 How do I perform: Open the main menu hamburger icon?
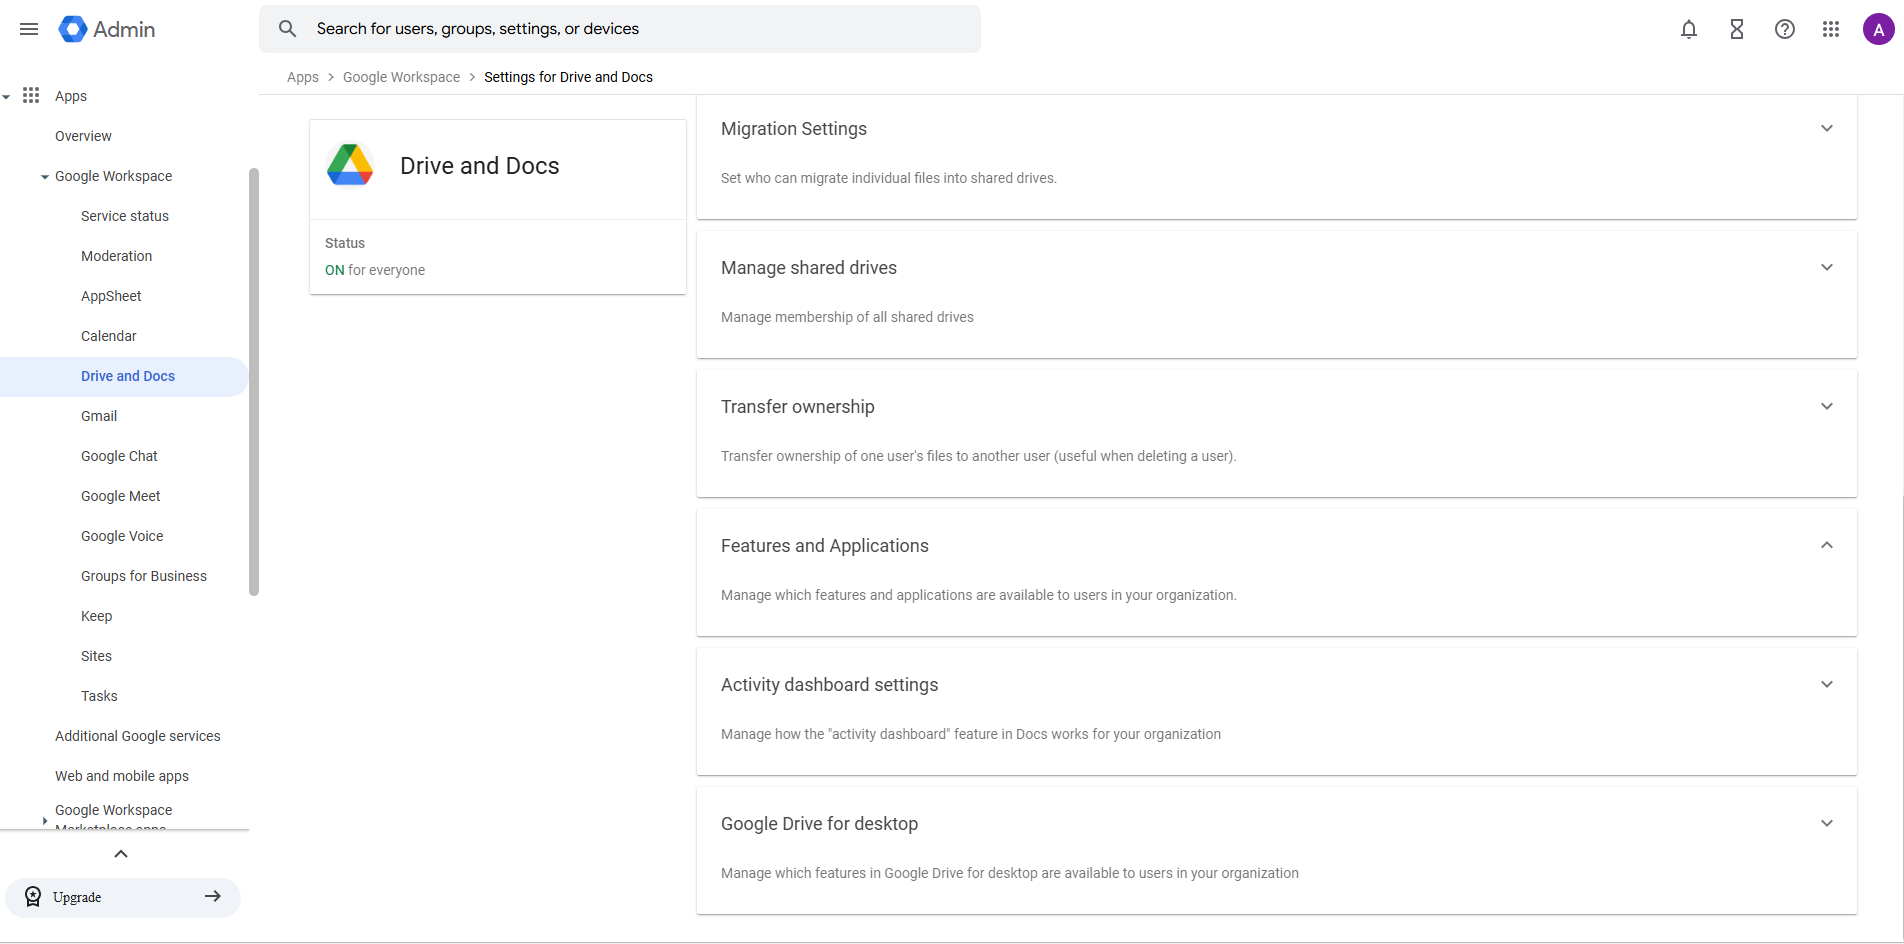tap(29, 29)
